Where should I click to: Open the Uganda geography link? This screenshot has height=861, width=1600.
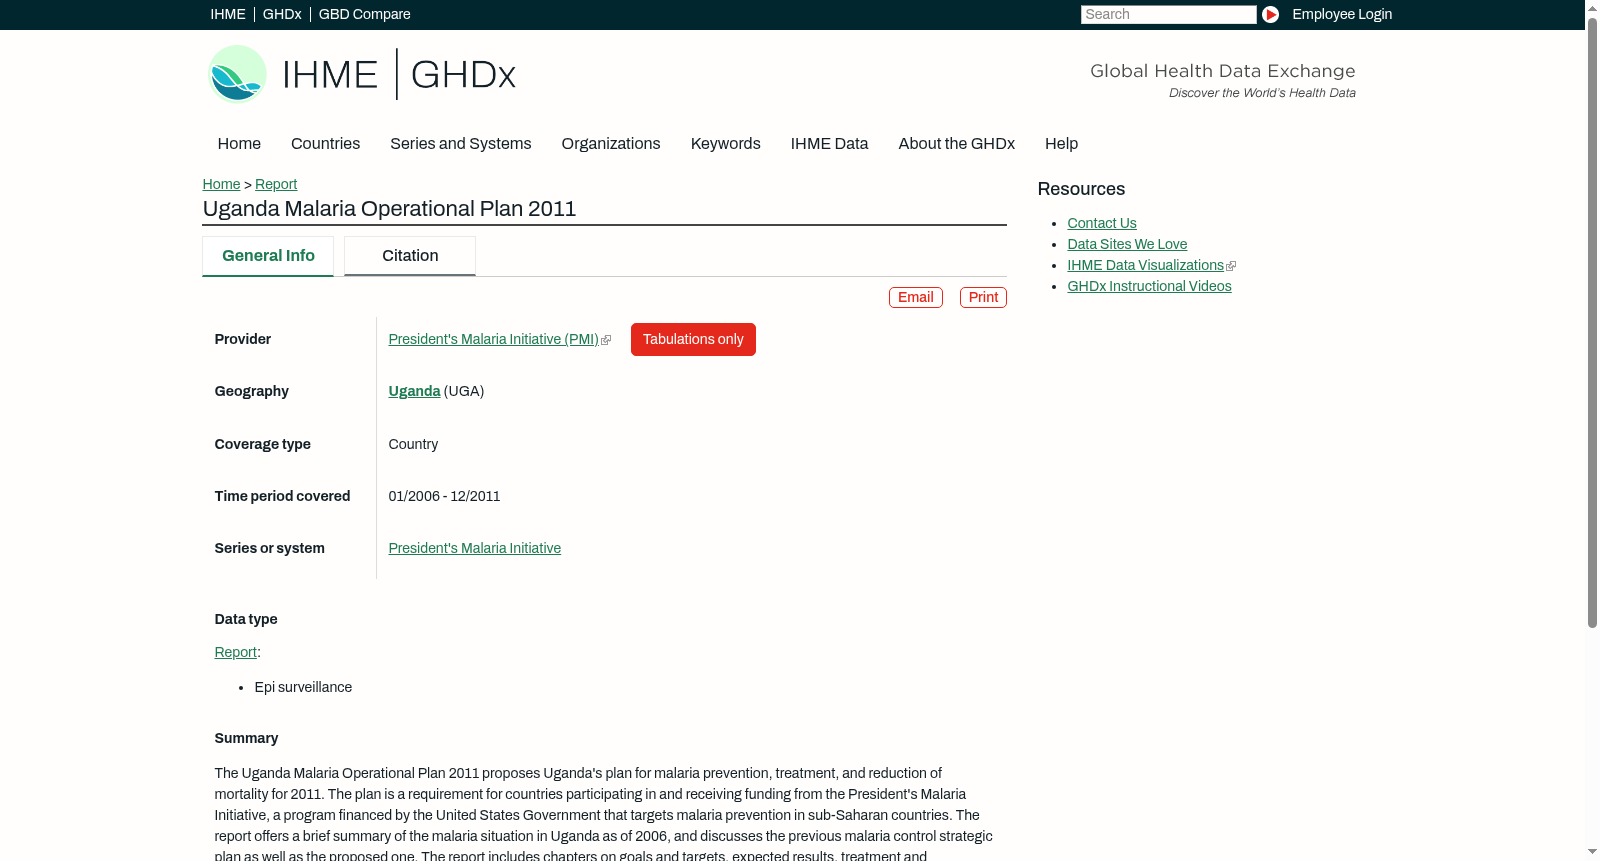[x=414, y=392]
